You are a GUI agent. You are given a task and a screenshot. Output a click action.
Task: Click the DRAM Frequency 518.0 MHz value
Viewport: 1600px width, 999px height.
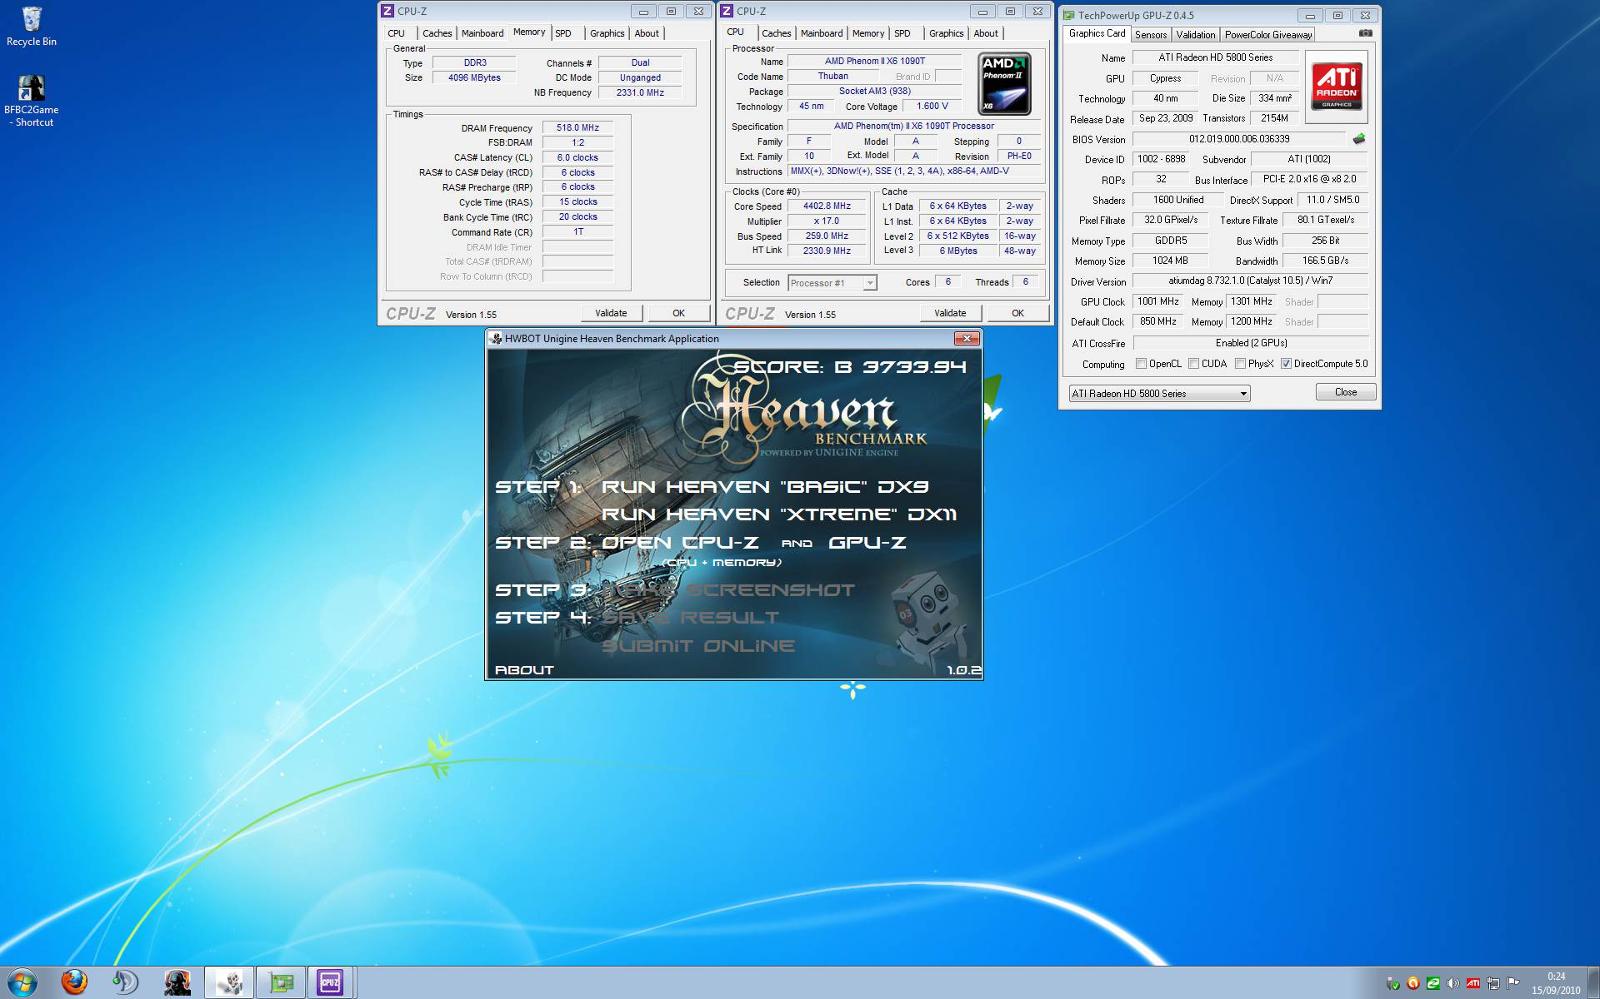coord(577,128)
